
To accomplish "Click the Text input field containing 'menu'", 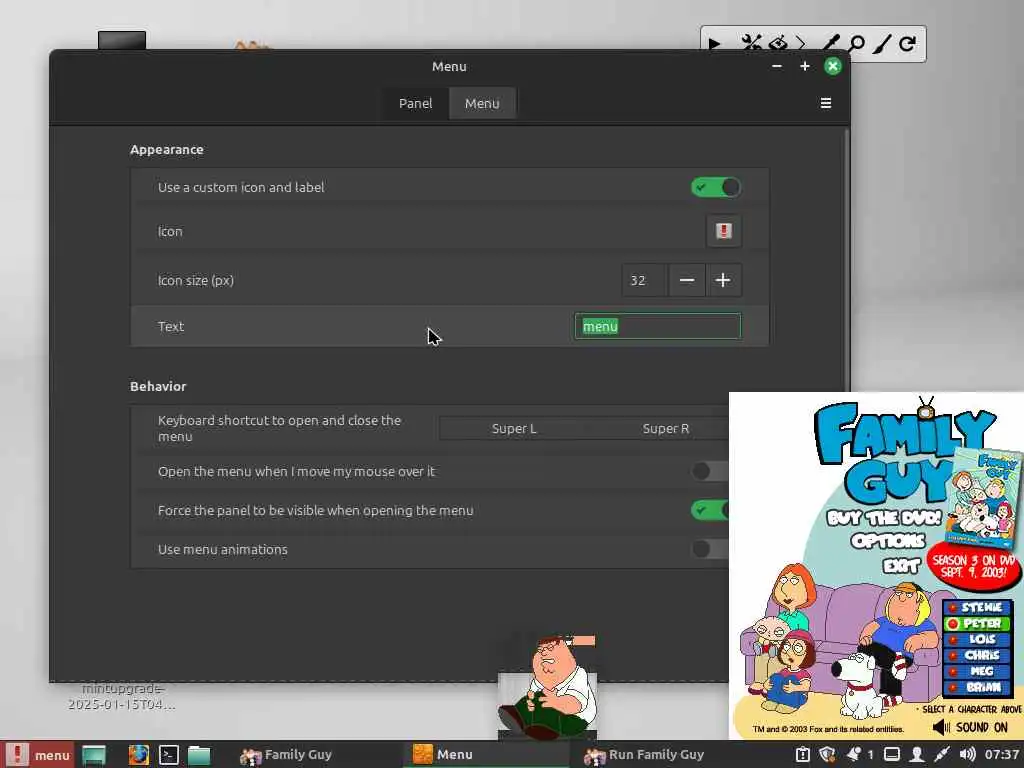I will tap(658, 326).
